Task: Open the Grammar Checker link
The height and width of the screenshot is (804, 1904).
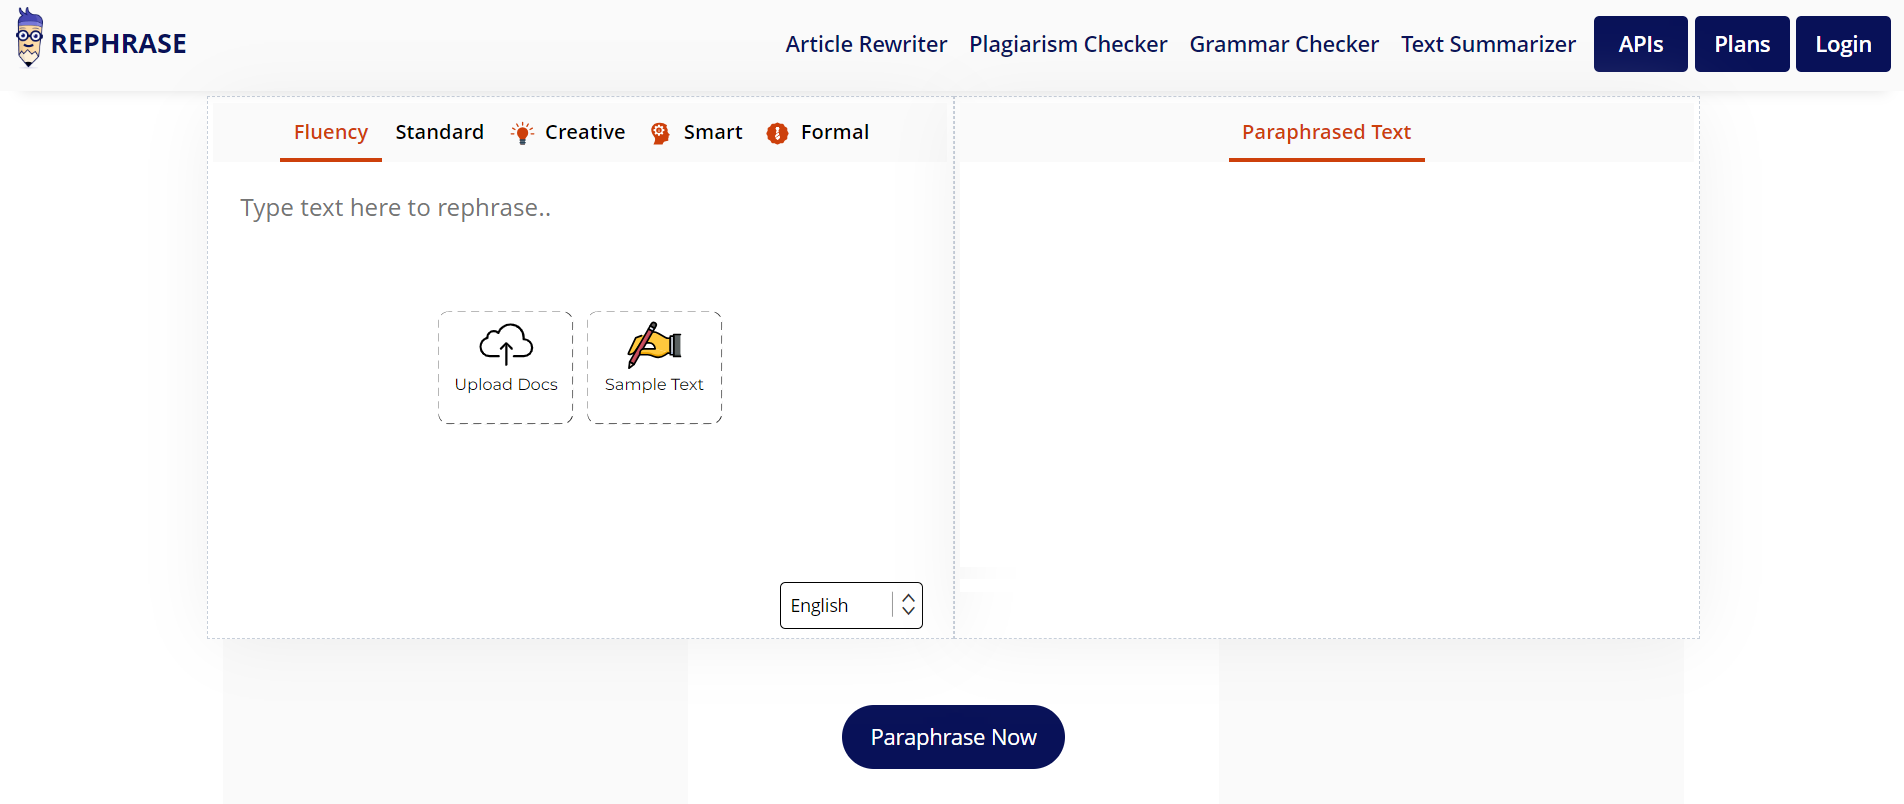Action: [1284, 44]
